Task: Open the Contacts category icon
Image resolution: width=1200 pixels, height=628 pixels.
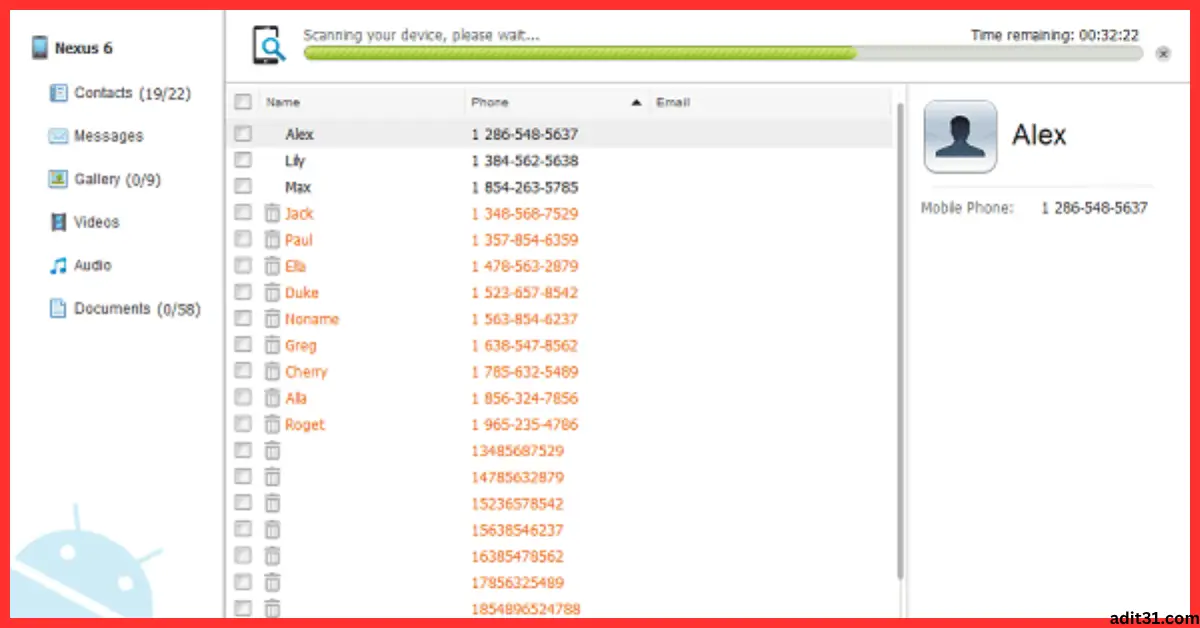Action: click(x=59, y=93)
